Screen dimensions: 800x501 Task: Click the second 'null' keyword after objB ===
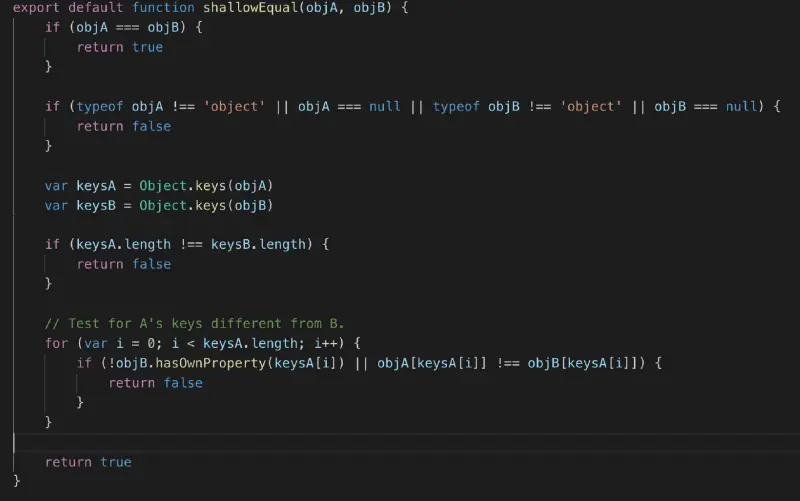tap(741, 106)
